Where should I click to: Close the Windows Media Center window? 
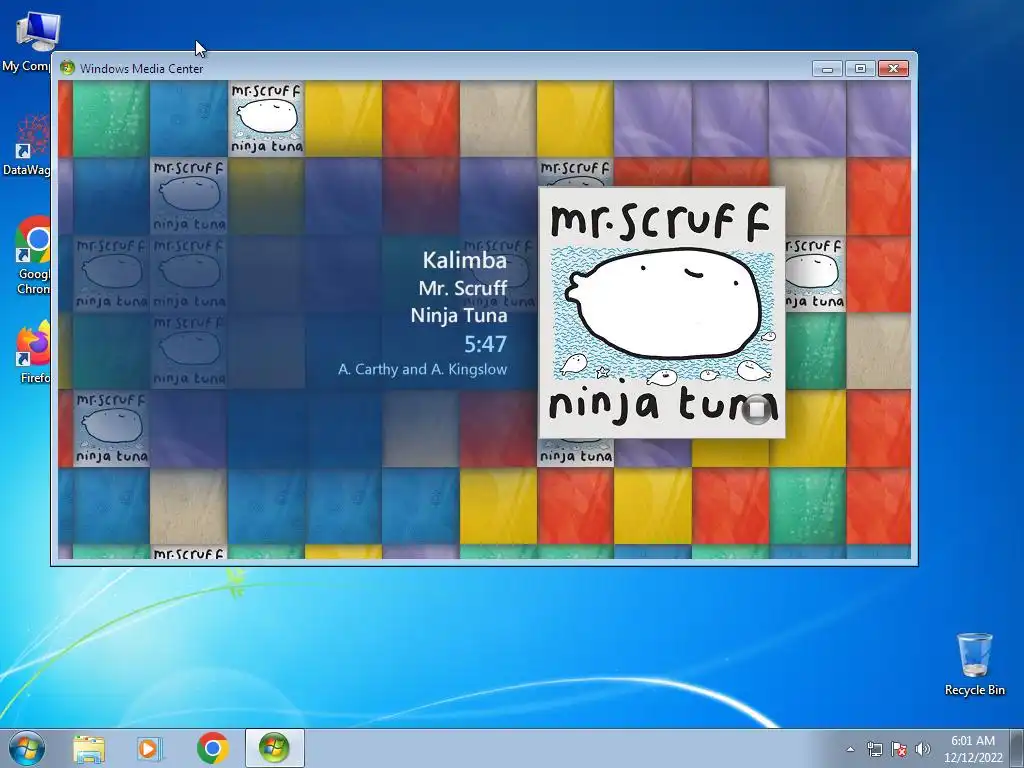(893, 69)
